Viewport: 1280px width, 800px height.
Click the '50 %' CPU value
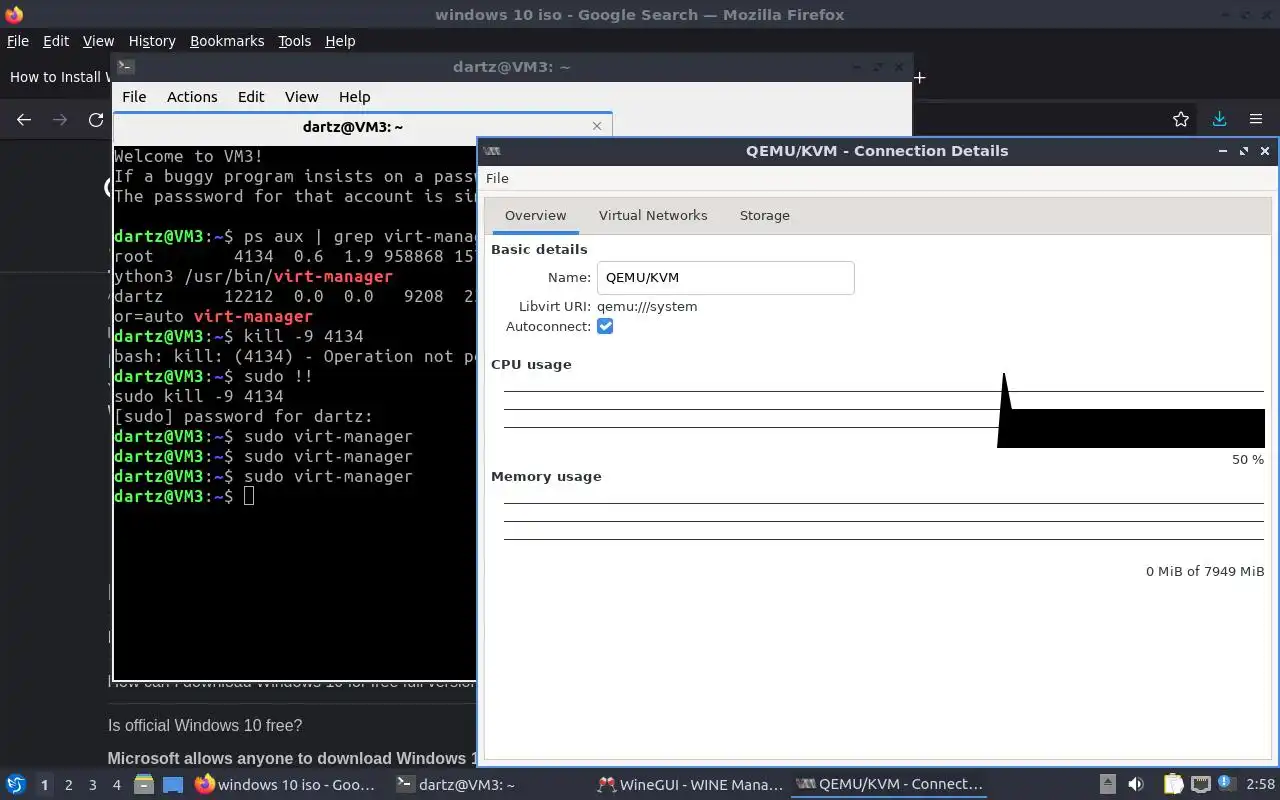[1248, 459]
